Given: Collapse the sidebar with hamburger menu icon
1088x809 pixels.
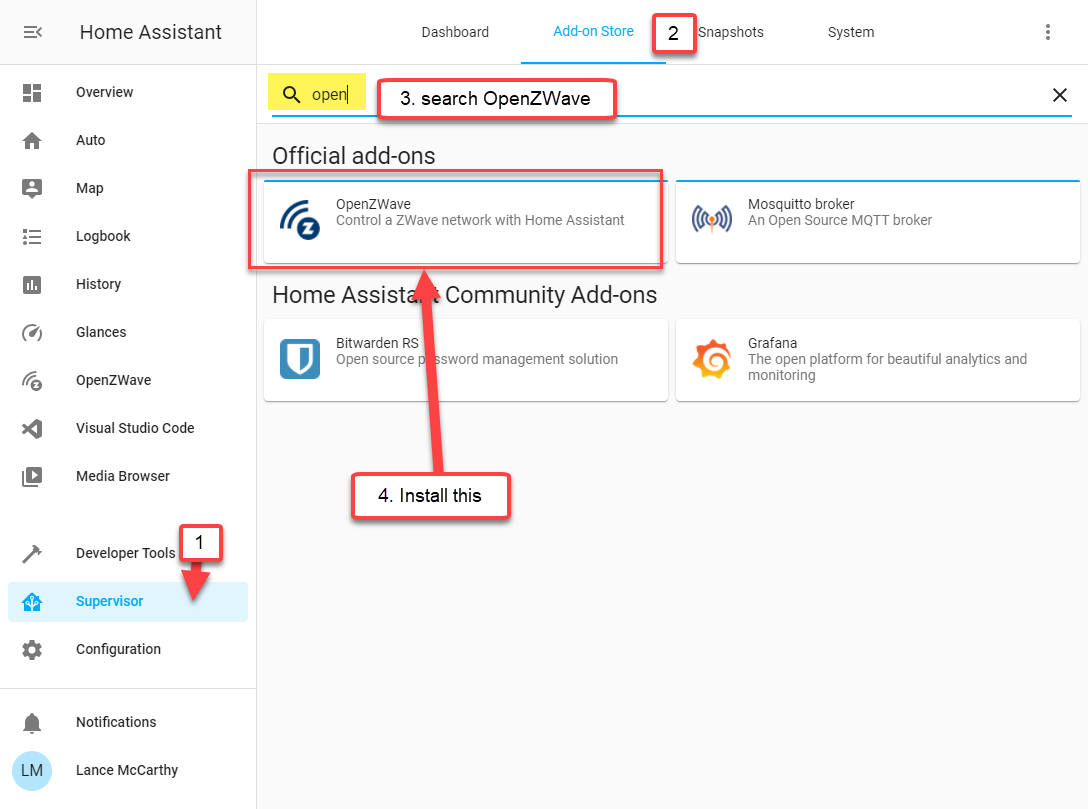Looking at the screenshot, I should 32,32.
